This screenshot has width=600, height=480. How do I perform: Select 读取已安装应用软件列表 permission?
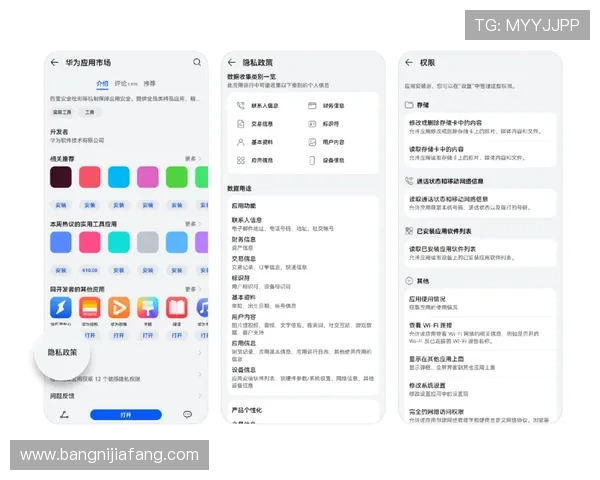tap(480, 253)
